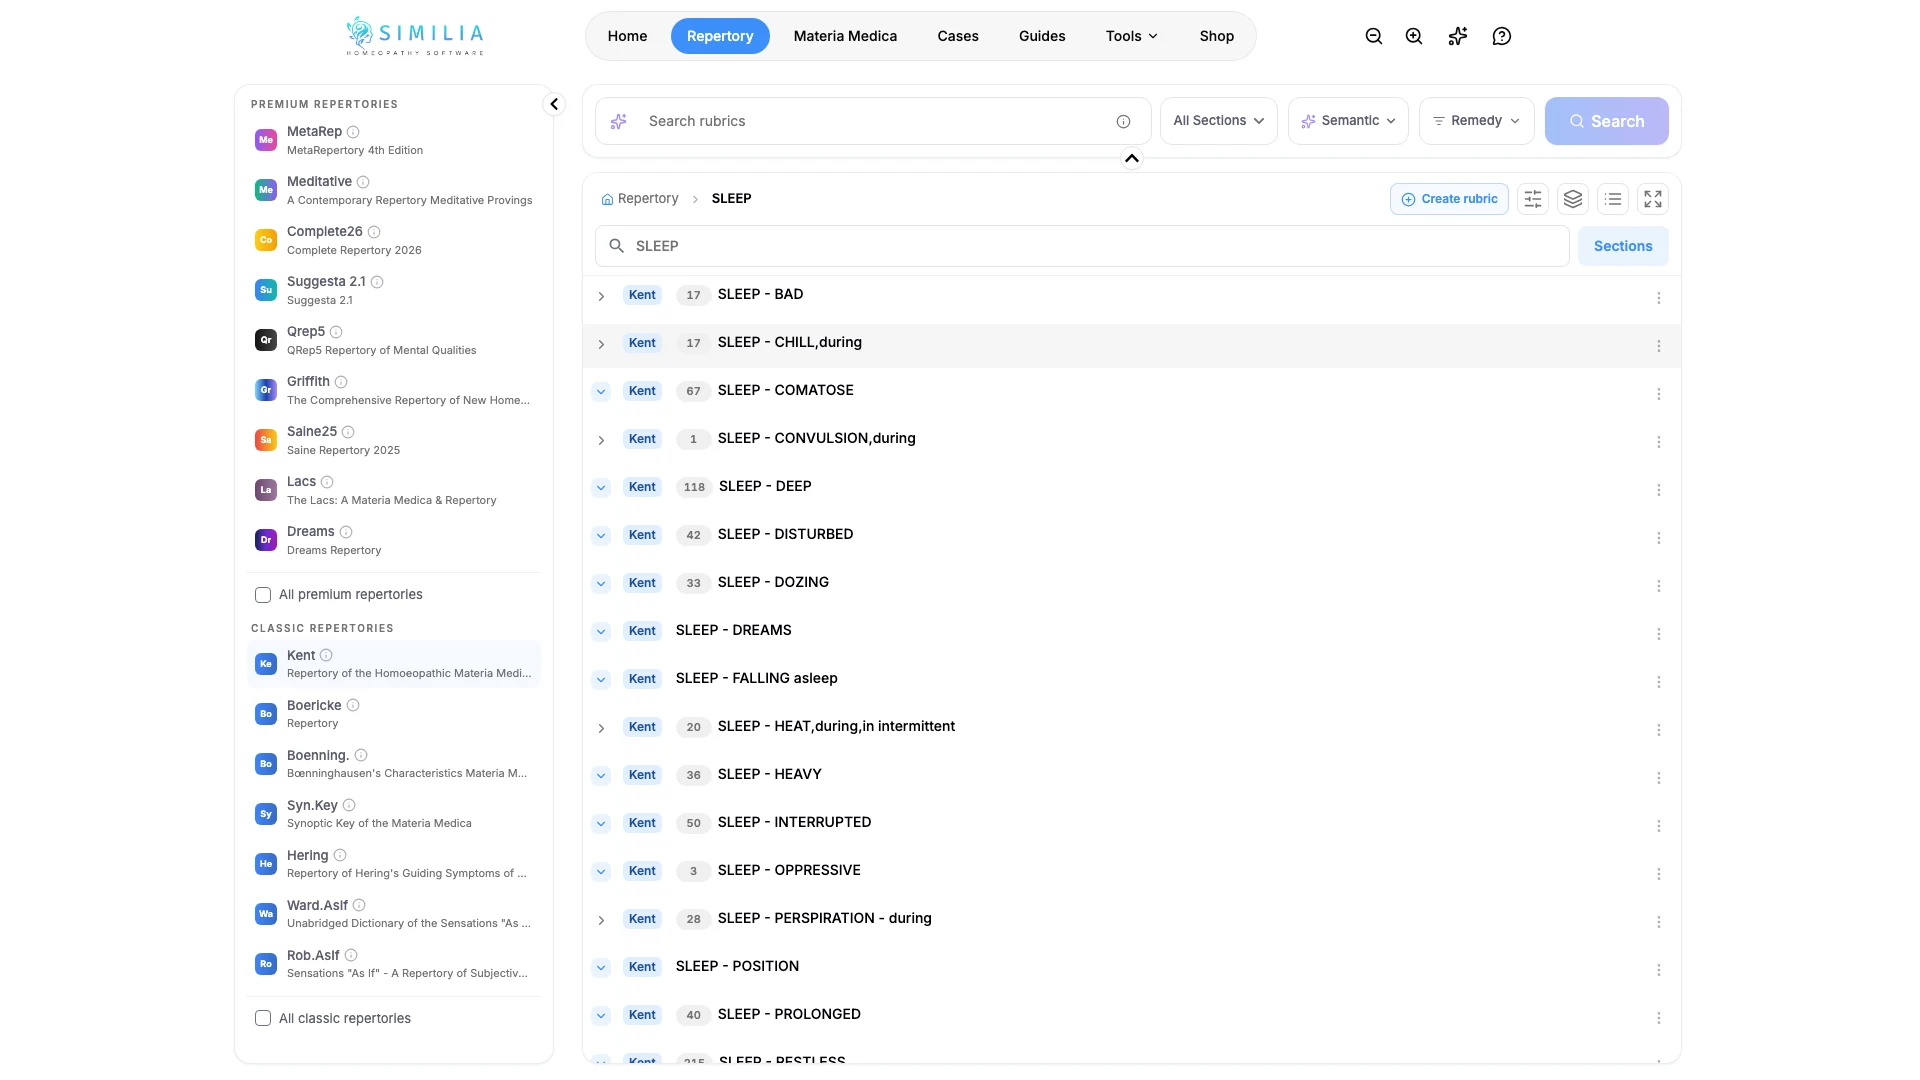This screenshot has width=1920, height=1080.
Task: Click the SLEEP filter input field
Action: [1082, 246]
